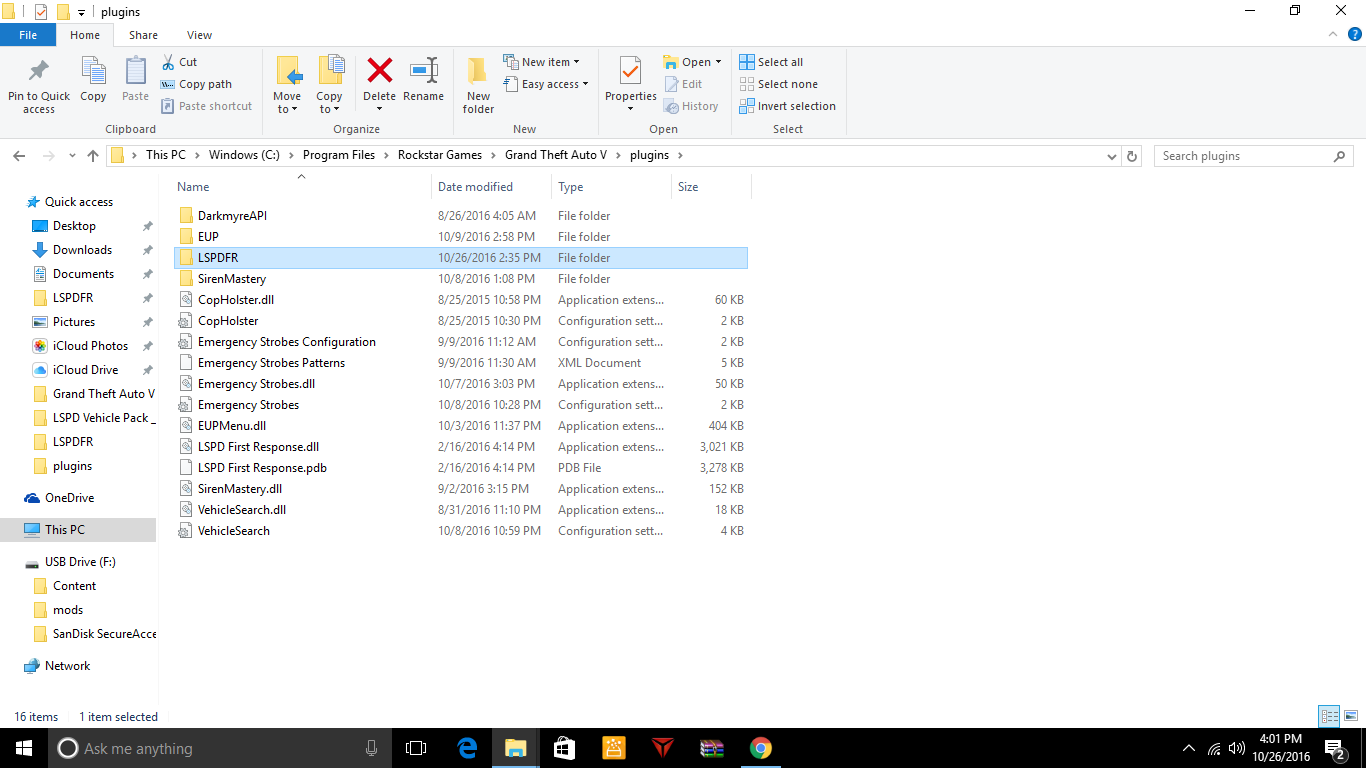
Task: Switch to Large icons view layout
Action: click(1350, 716)
